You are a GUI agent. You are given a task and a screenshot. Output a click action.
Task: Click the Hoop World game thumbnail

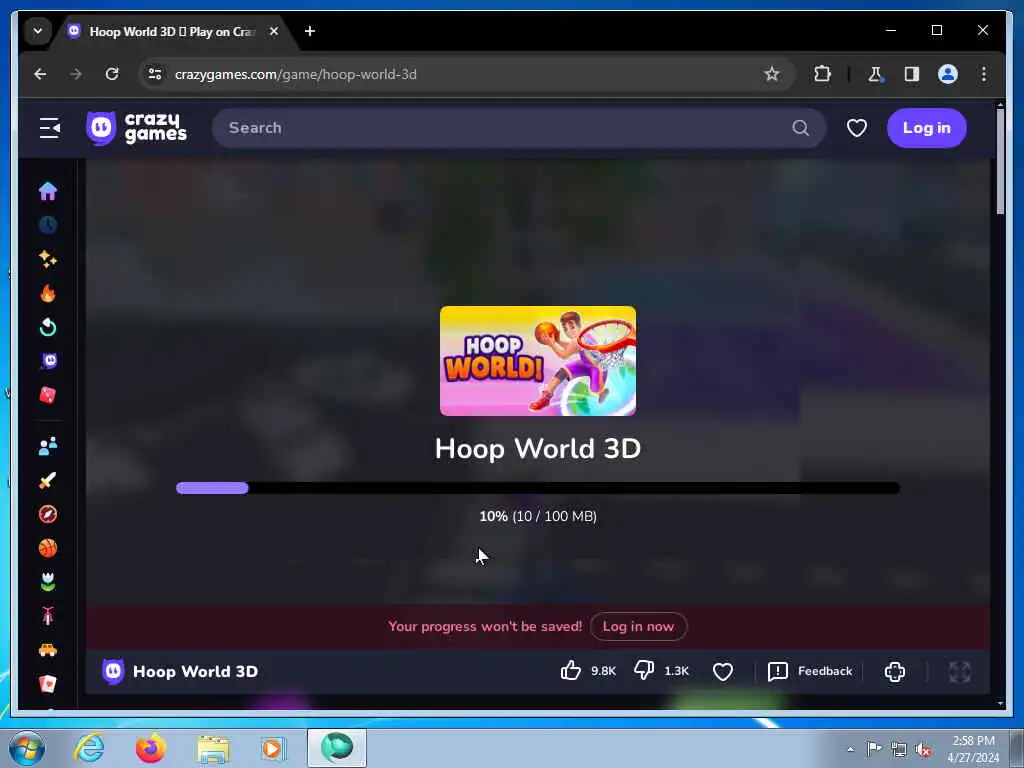point(537,360)
